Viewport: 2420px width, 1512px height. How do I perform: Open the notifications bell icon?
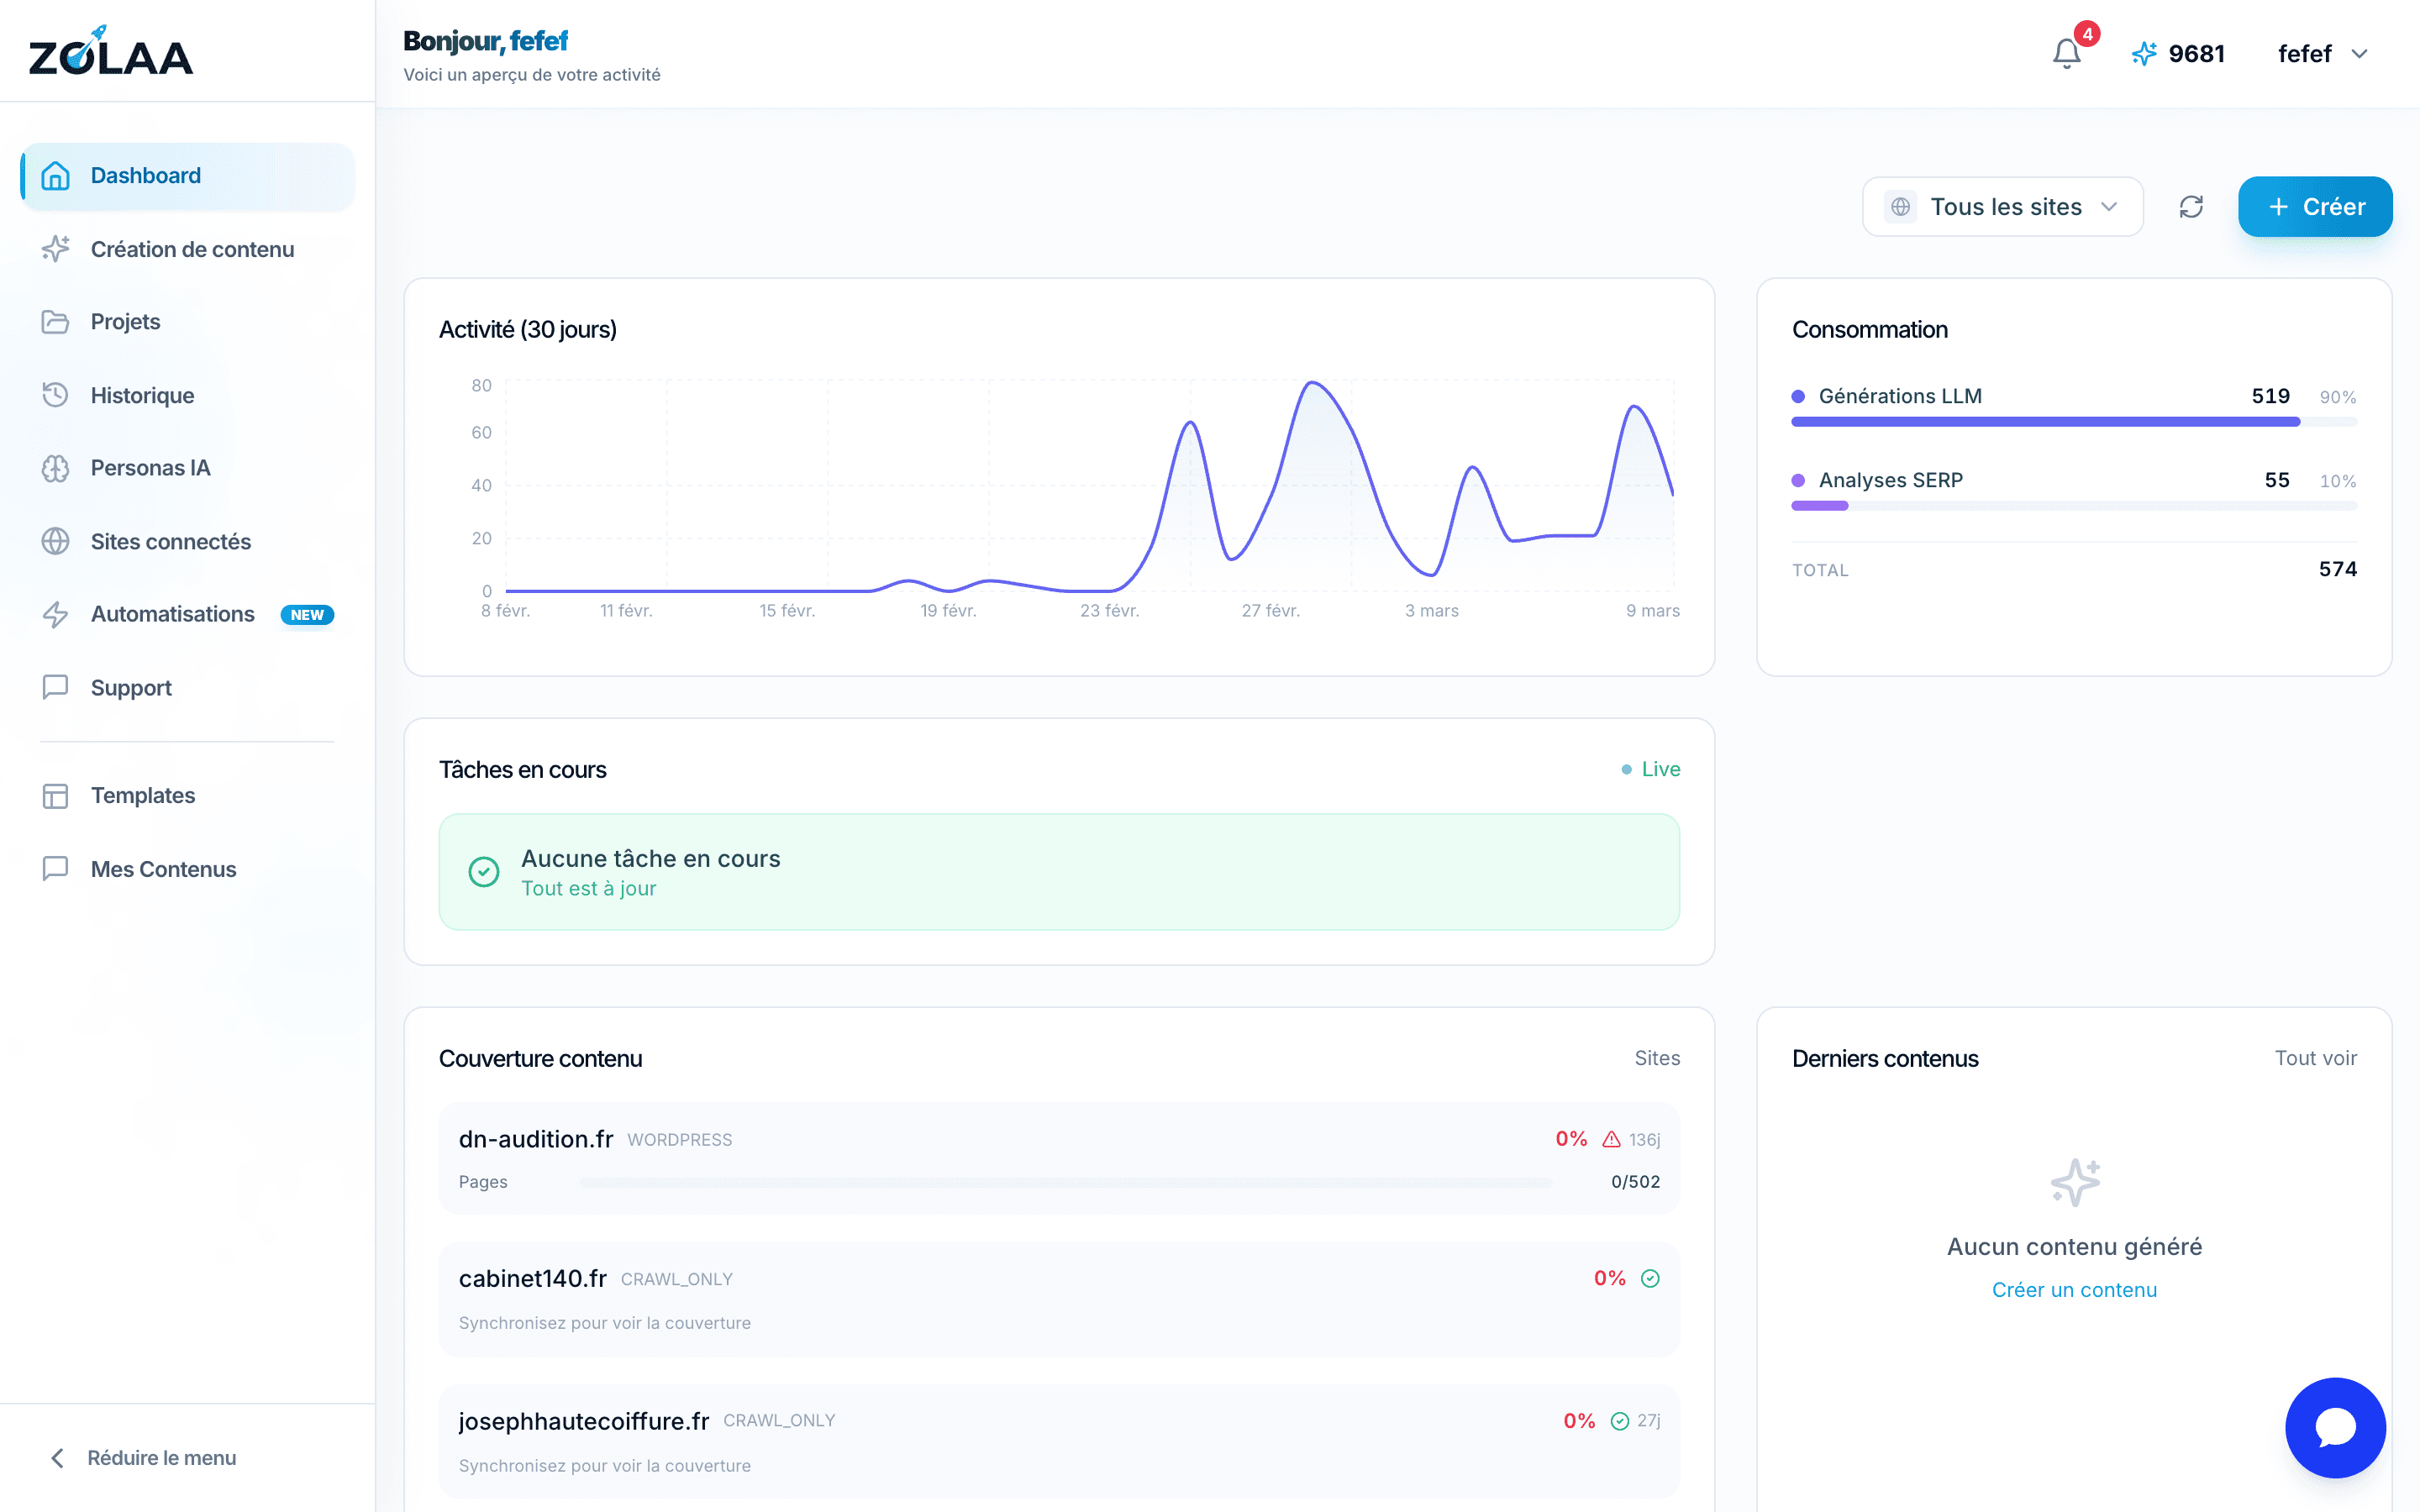click(2066, 53)
